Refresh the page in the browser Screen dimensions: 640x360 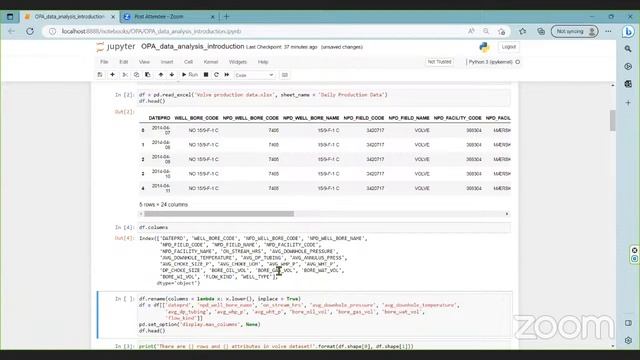tap(30, 31)
